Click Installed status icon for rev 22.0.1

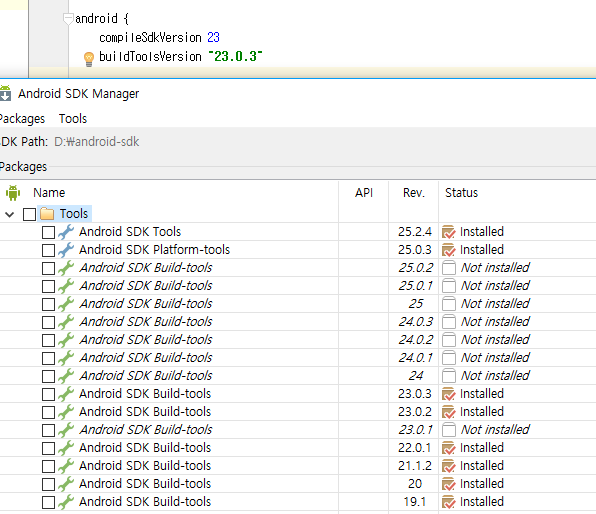(449, 448)
